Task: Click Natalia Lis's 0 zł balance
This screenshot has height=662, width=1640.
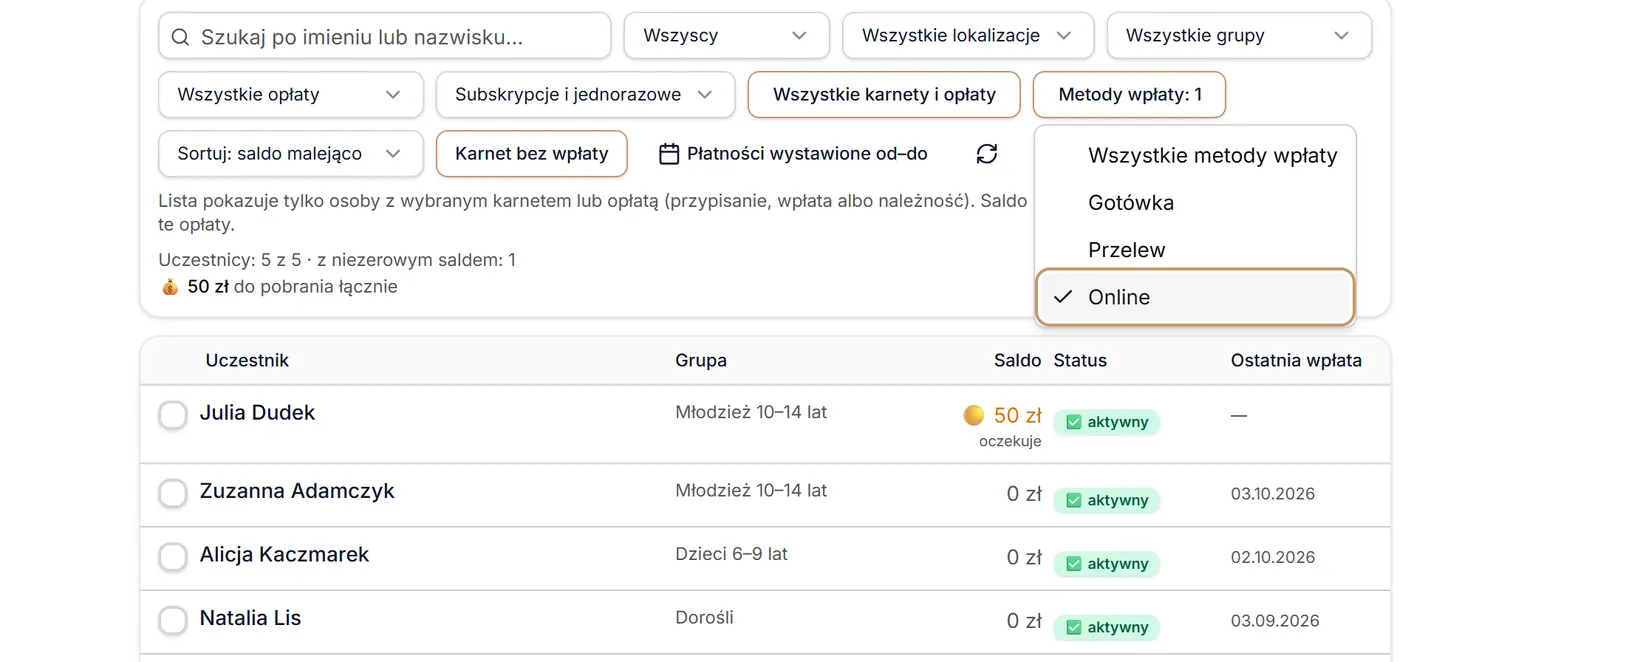Action: 1024,621
